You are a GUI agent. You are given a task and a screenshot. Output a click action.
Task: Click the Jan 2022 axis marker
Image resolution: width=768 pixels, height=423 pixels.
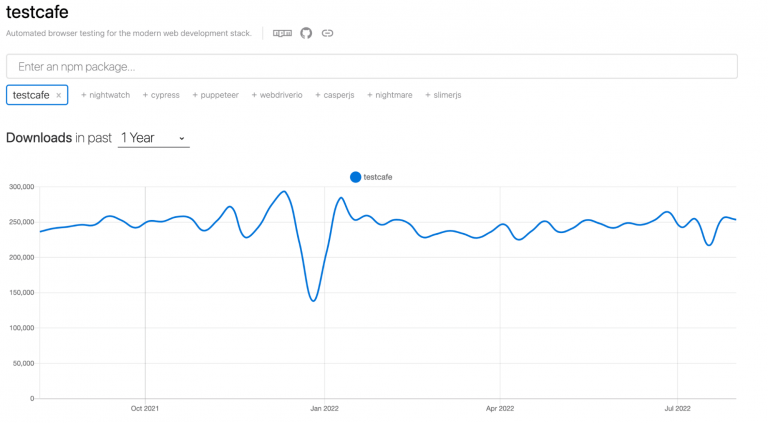click(323, 408)
